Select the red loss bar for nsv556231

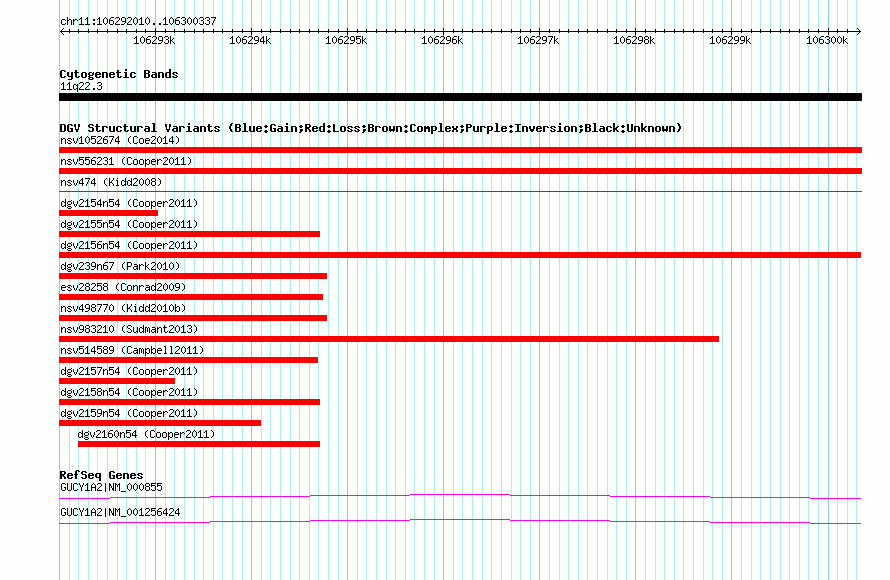[x=460, y=171]
